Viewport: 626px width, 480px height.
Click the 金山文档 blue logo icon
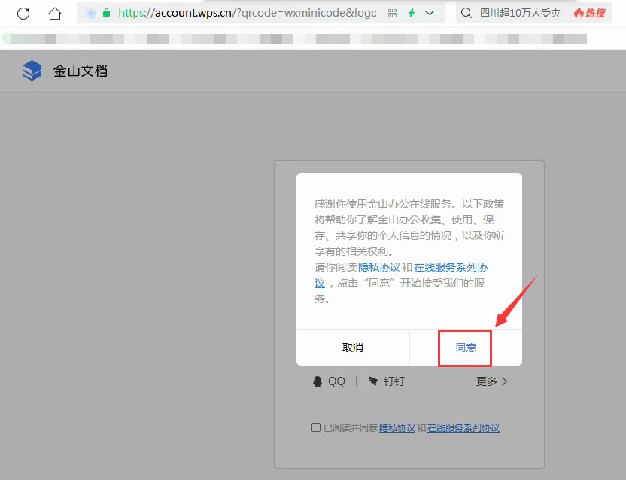[32, 71]
